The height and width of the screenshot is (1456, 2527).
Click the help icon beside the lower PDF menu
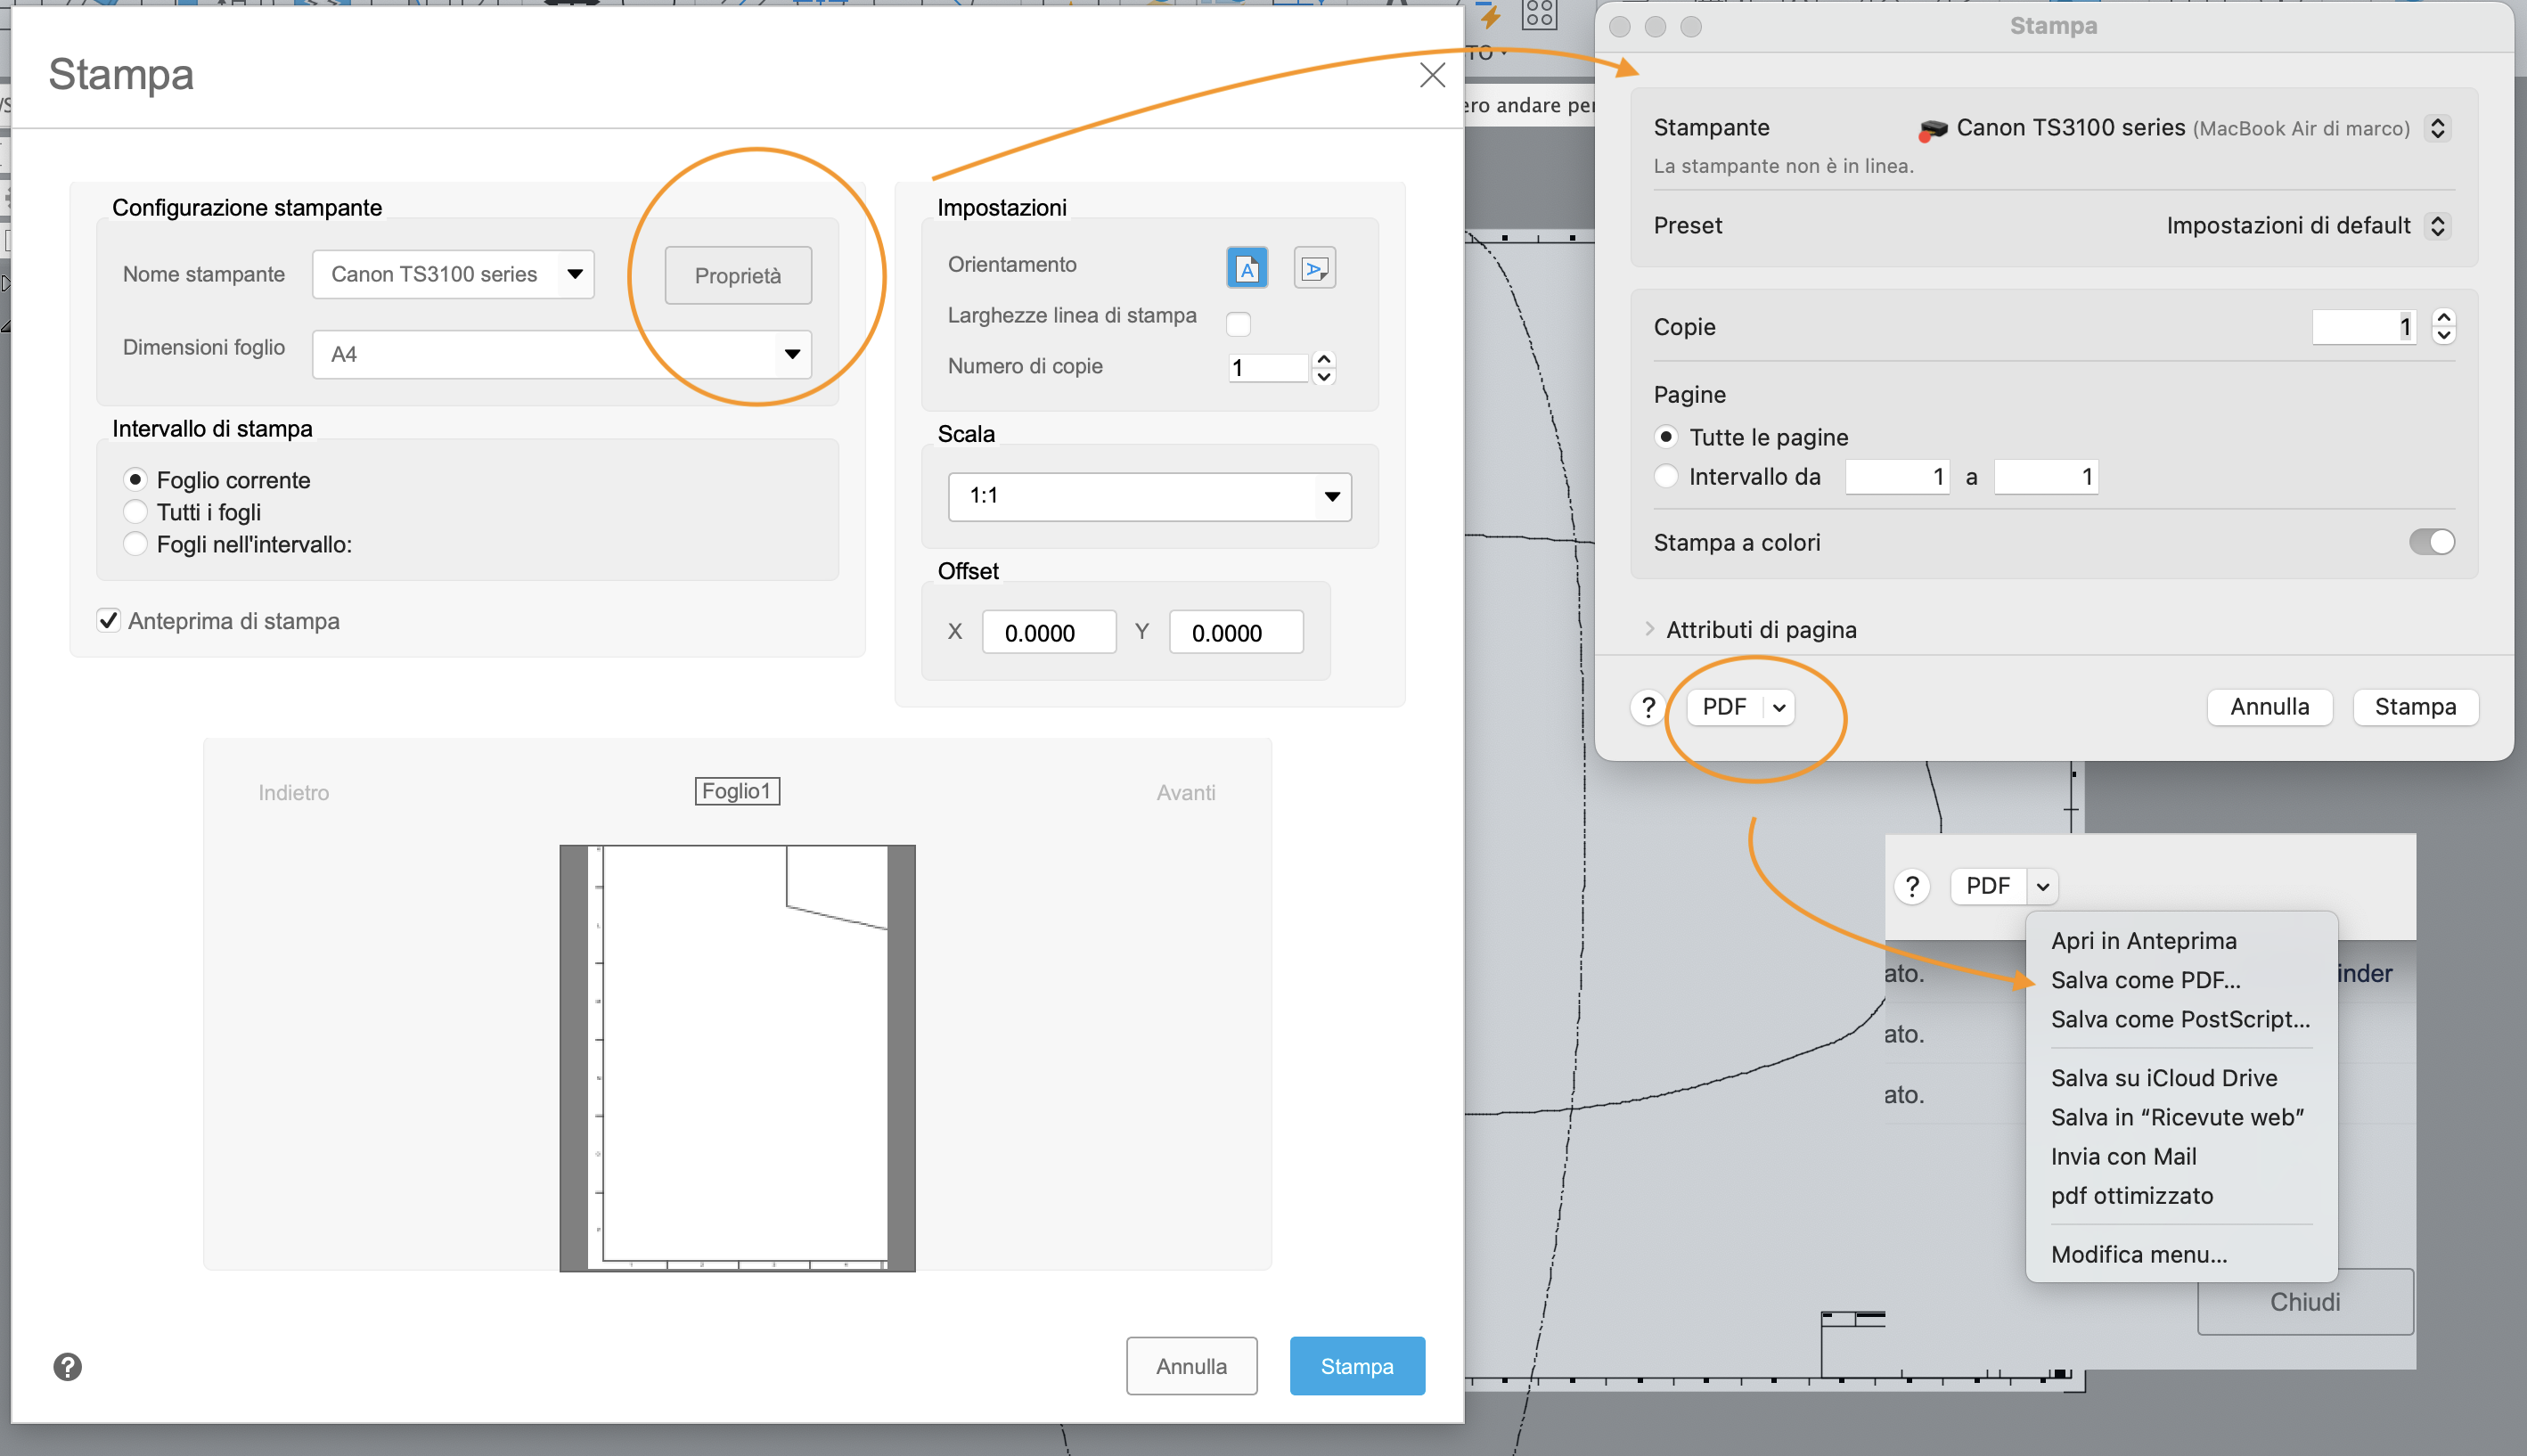tap(1913, 886)
